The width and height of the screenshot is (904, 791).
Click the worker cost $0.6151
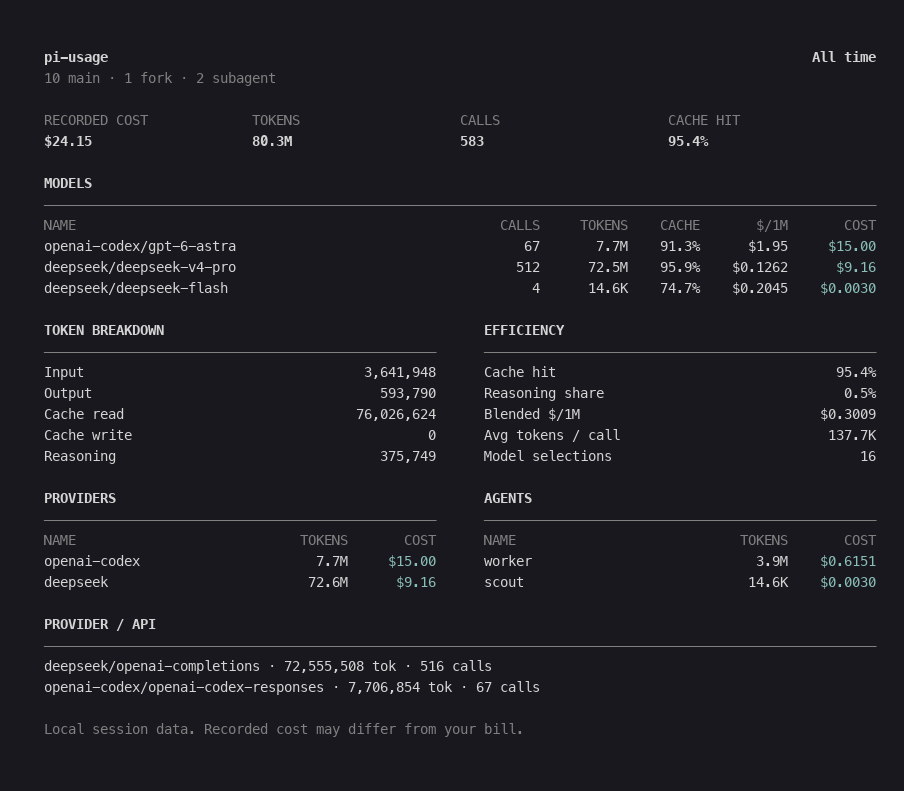[848, 562]
